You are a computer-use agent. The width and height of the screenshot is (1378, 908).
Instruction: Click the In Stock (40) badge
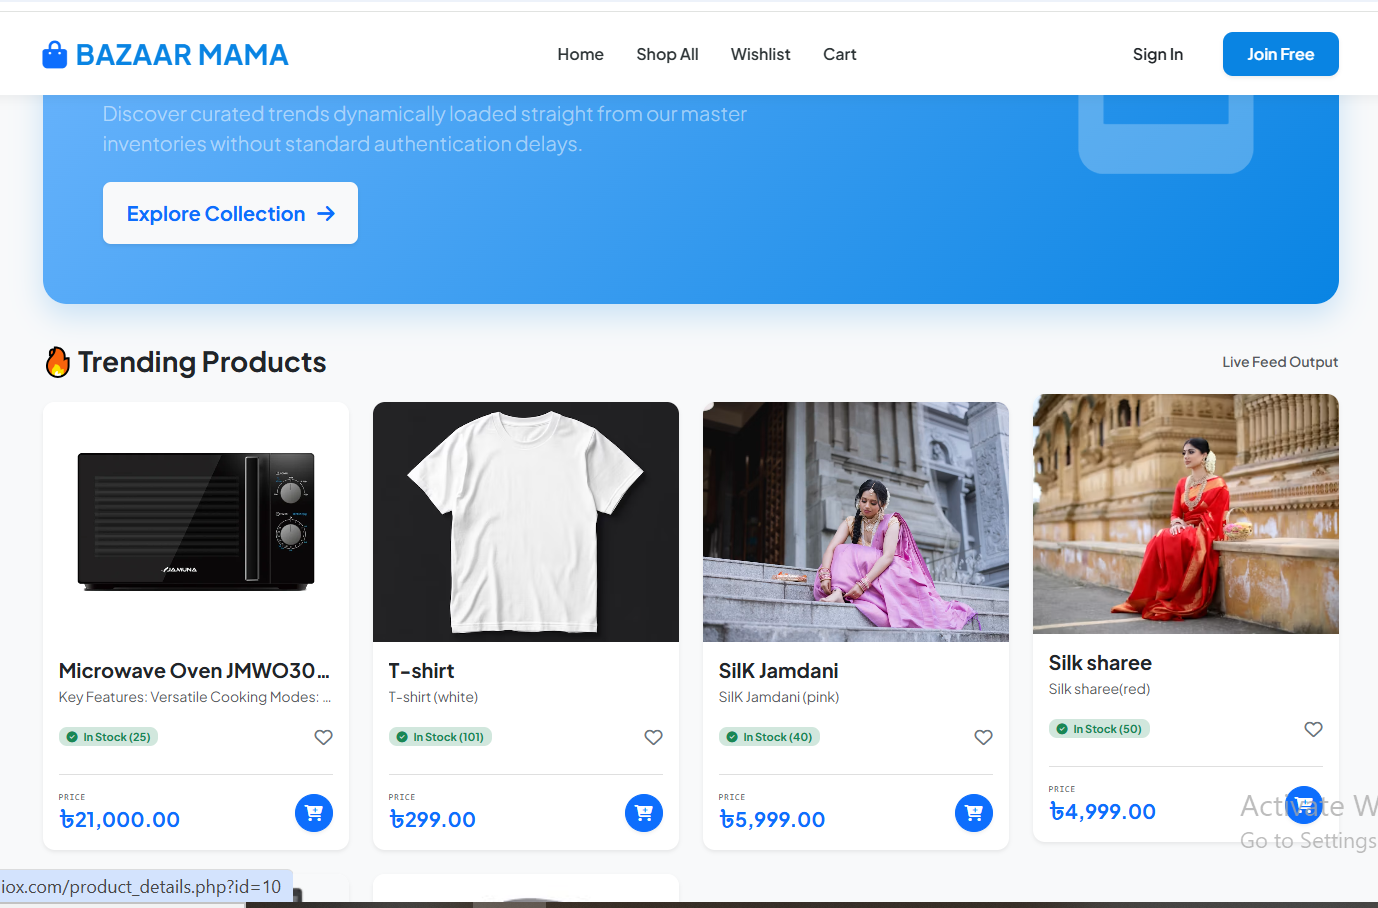click(x=769, y=737)
